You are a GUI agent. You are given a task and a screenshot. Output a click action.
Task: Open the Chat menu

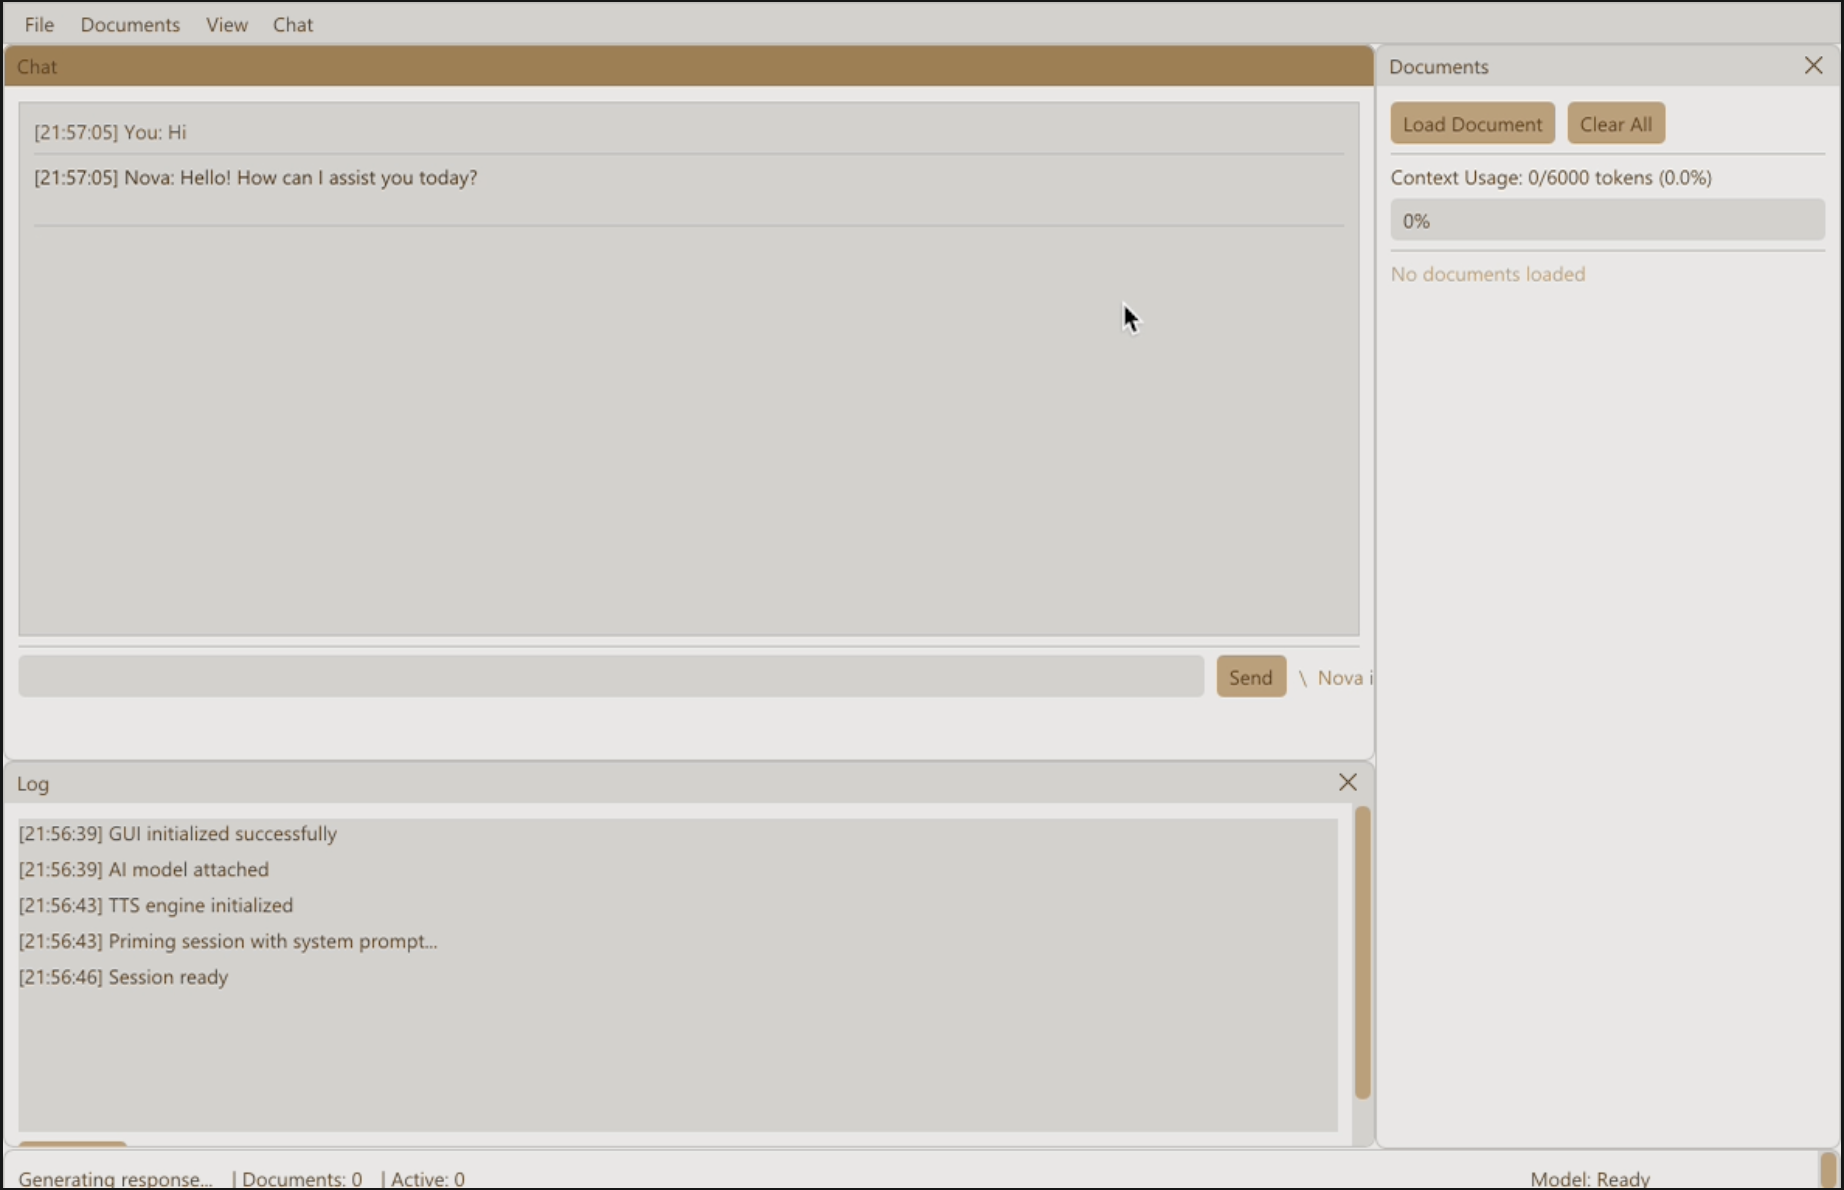click(x=292, y=24)
